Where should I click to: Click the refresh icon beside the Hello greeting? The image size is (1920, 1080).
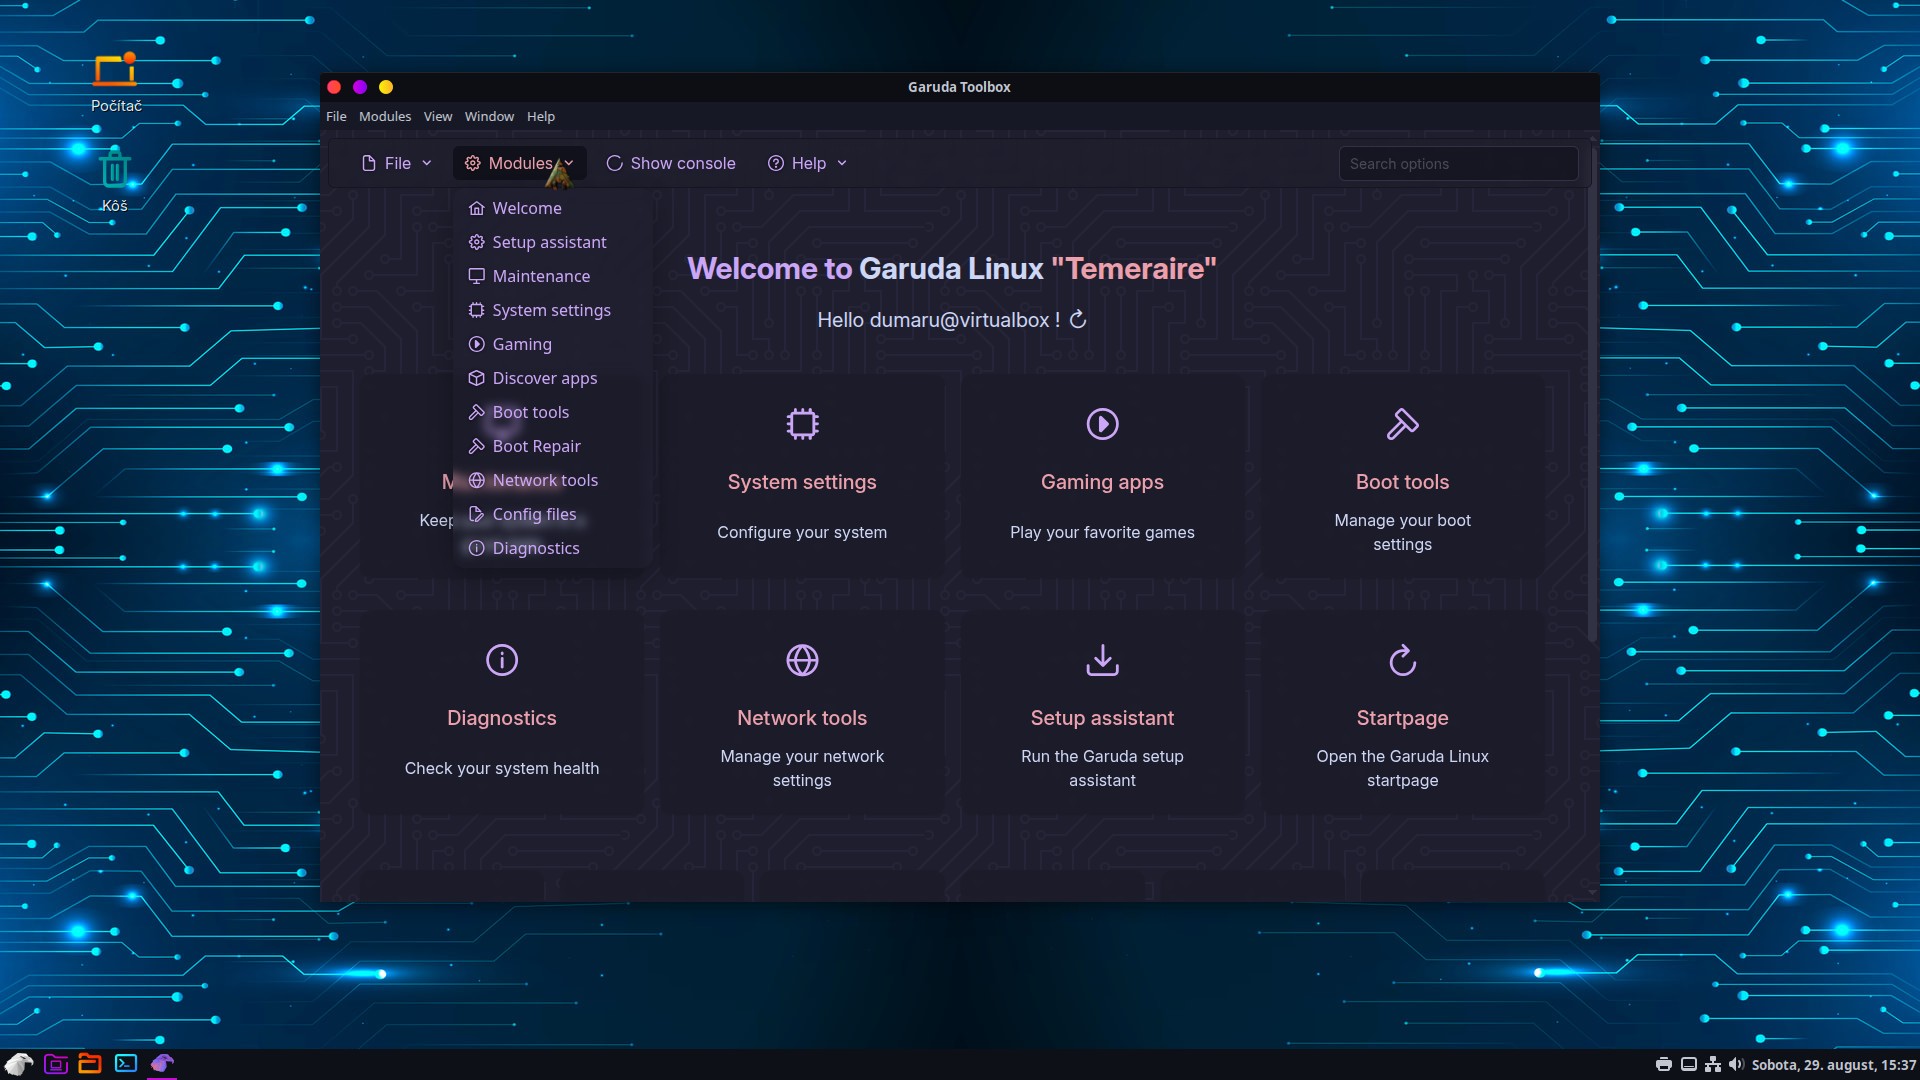point(1078,320)
